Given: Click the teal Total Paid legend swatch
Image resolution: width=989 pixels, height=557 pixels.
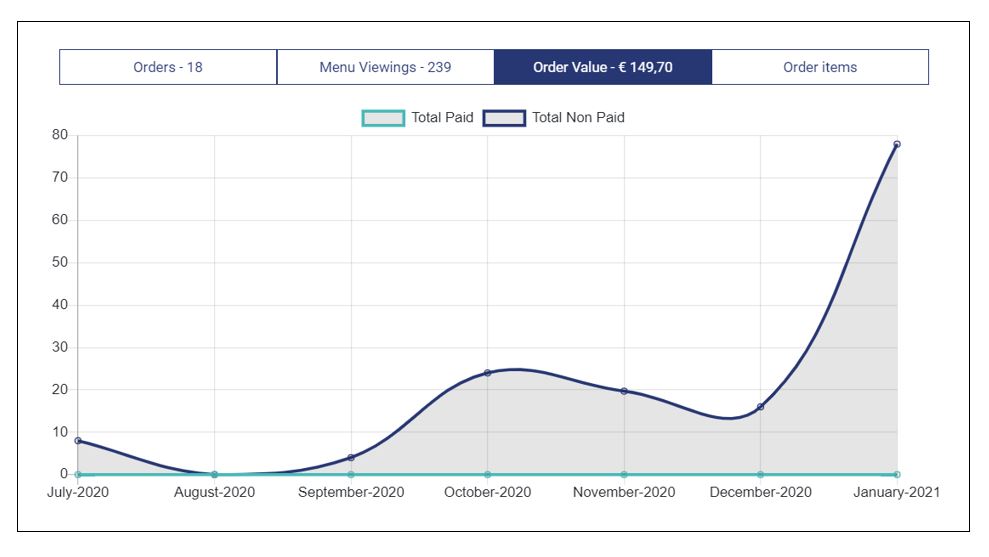Looking at the screenshot, I should tap(383, 118).
